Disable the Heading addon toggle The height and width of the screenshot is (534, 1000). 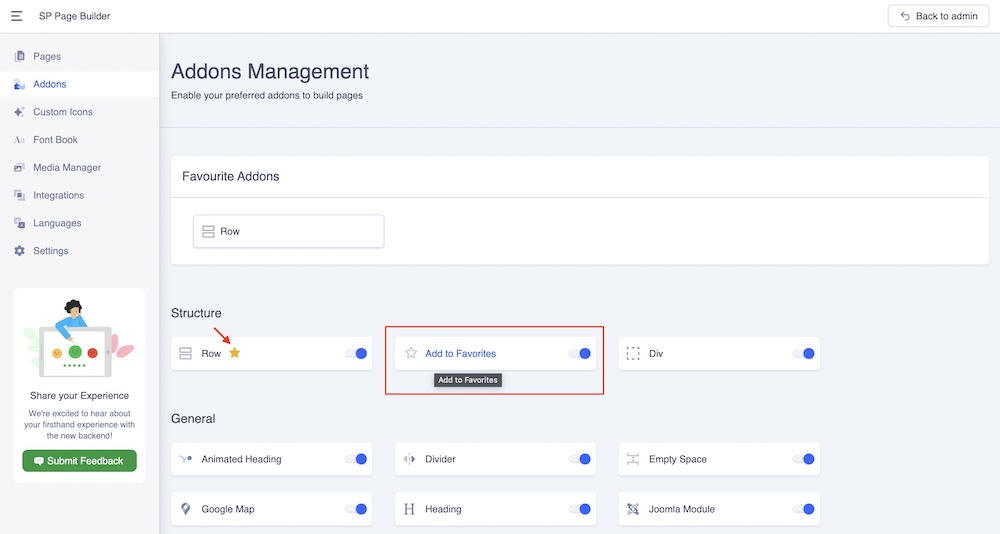pyautogui.click(x=580, y=509)
